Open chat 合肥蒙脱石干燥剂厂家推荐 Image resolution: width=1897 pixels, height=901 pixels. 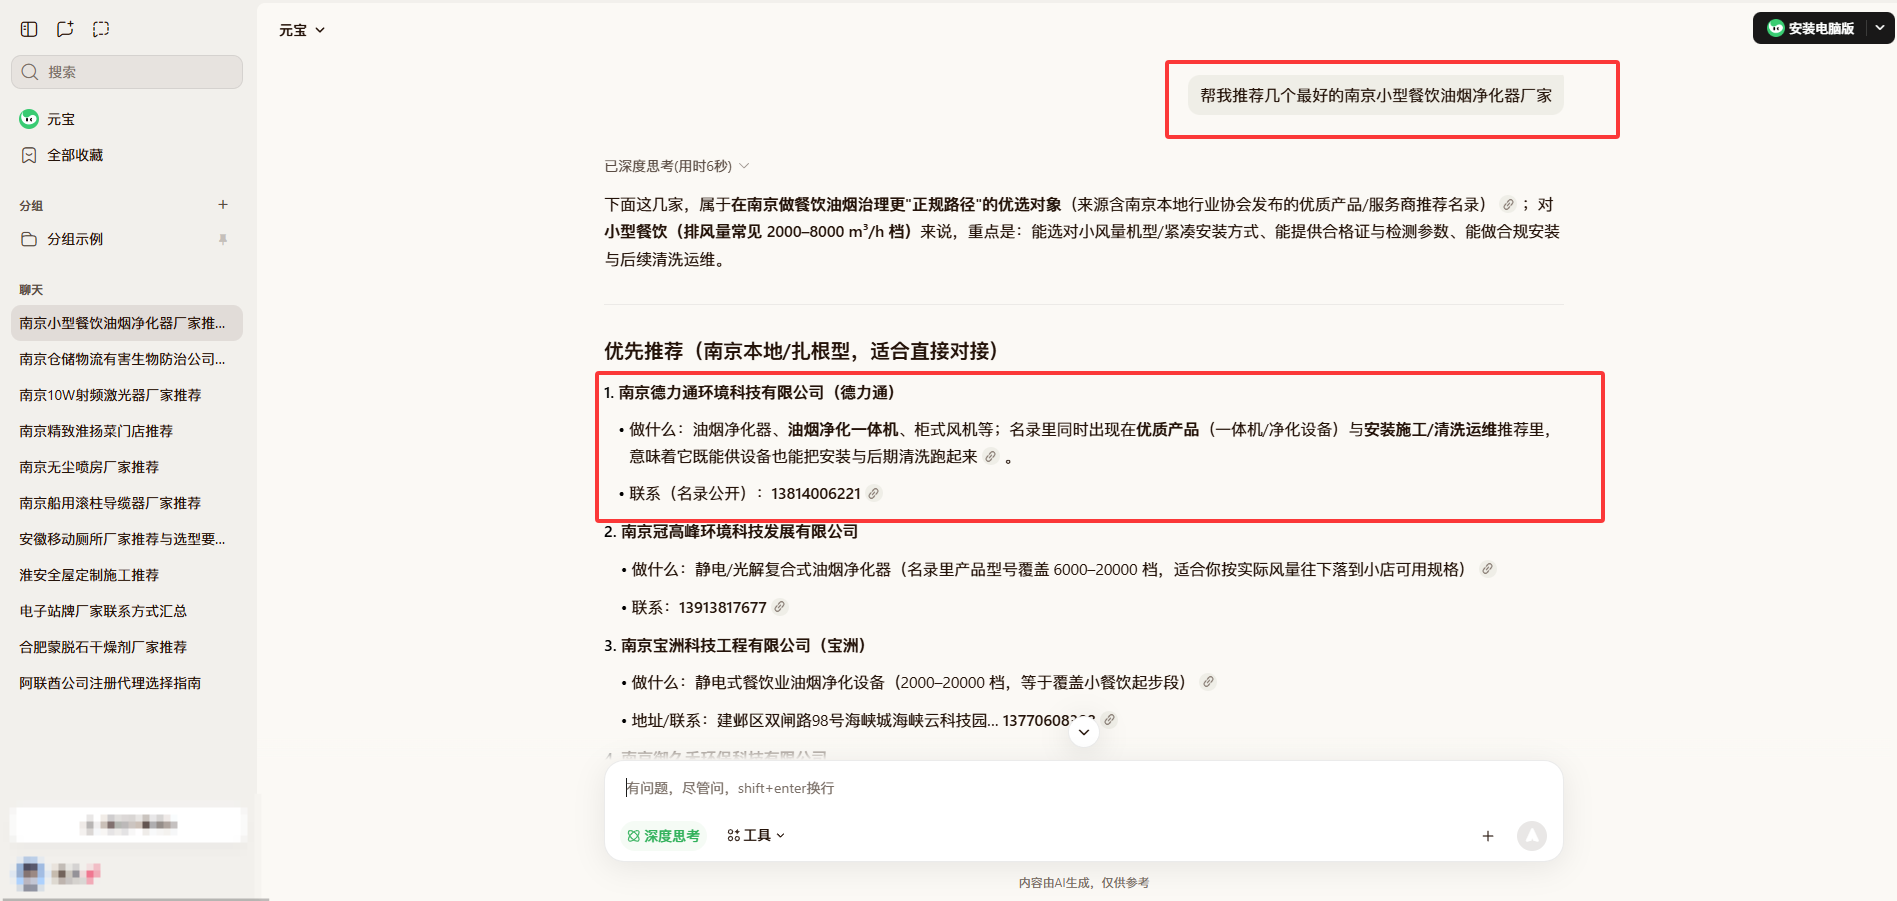point(127,647)
